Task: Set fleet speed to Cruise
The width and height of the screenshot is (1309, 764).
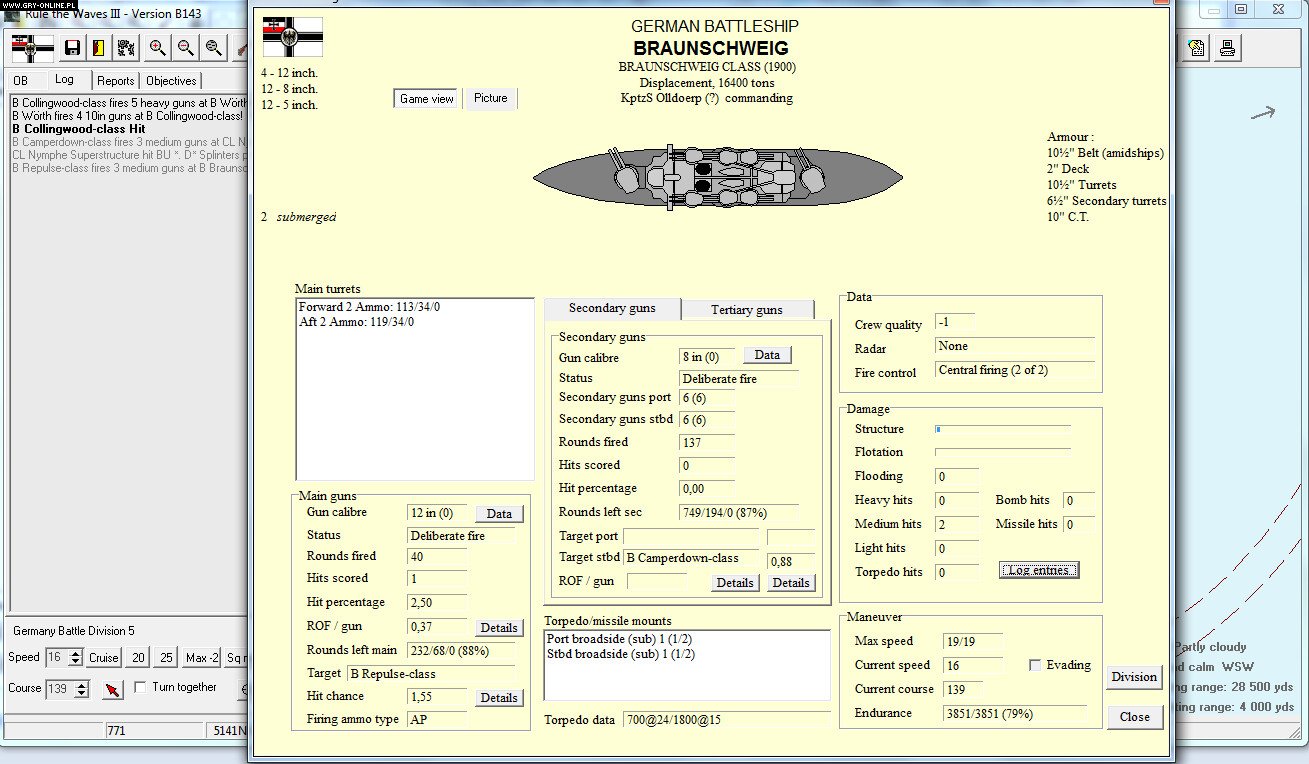Action: click(102, 657)
